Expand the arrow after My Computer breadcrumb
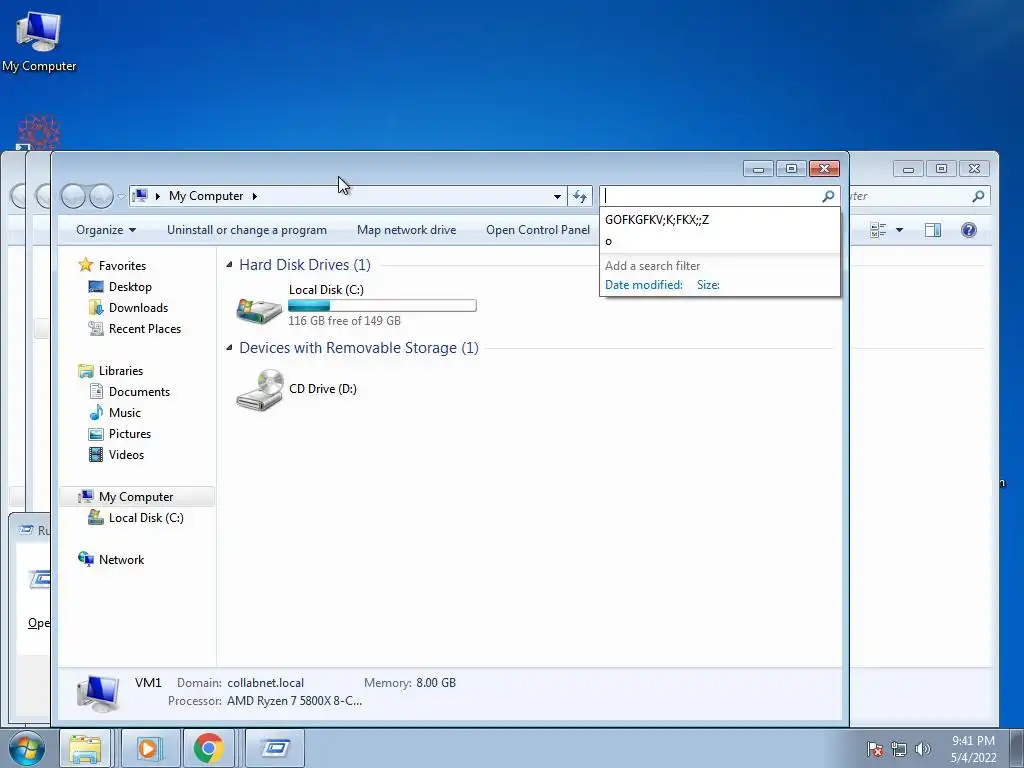Screen dimensions: 1024x768 coord(255,196)
